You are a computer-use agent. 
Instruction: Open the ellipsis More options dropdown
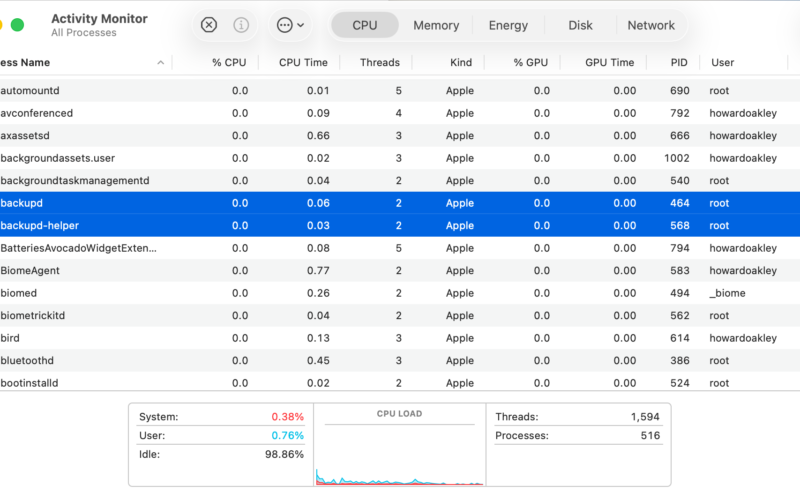[x=290, y=25]
